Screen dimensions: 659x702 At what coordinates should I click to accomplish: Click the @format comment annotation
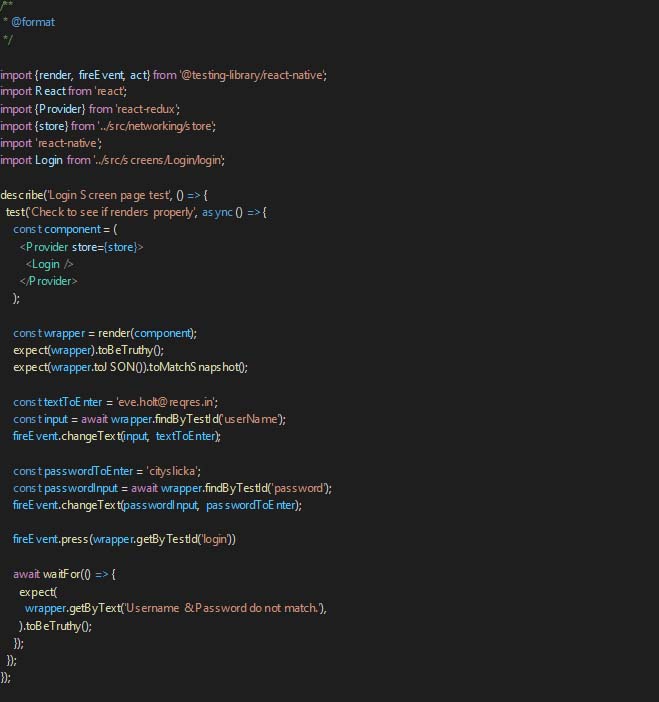(32, 22)
